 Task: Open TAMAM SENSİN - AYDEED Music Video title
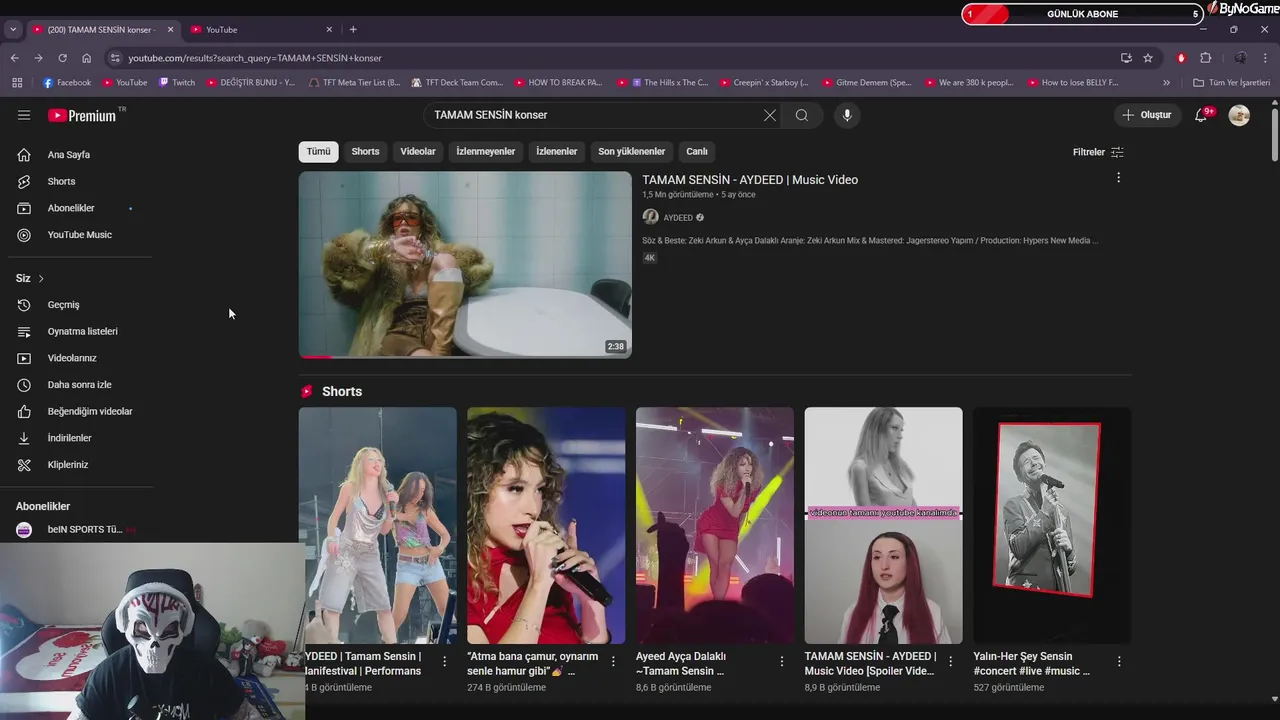(750, 180)
